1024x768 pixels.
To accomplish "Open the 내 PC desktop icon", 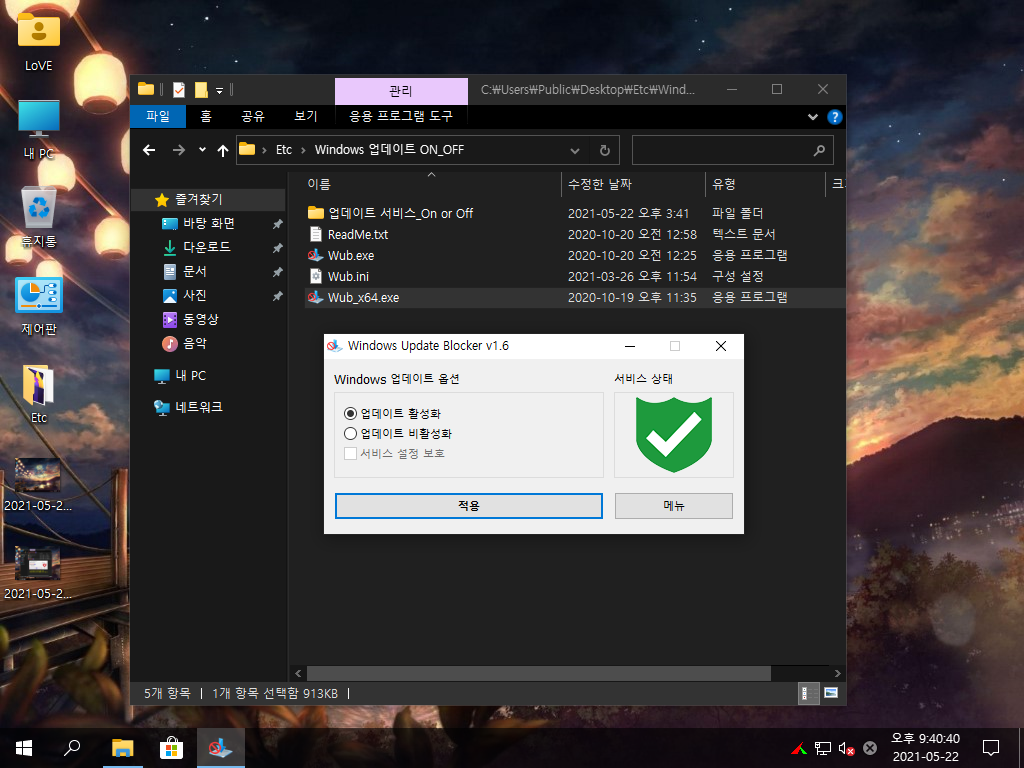I will pos(39,129).
